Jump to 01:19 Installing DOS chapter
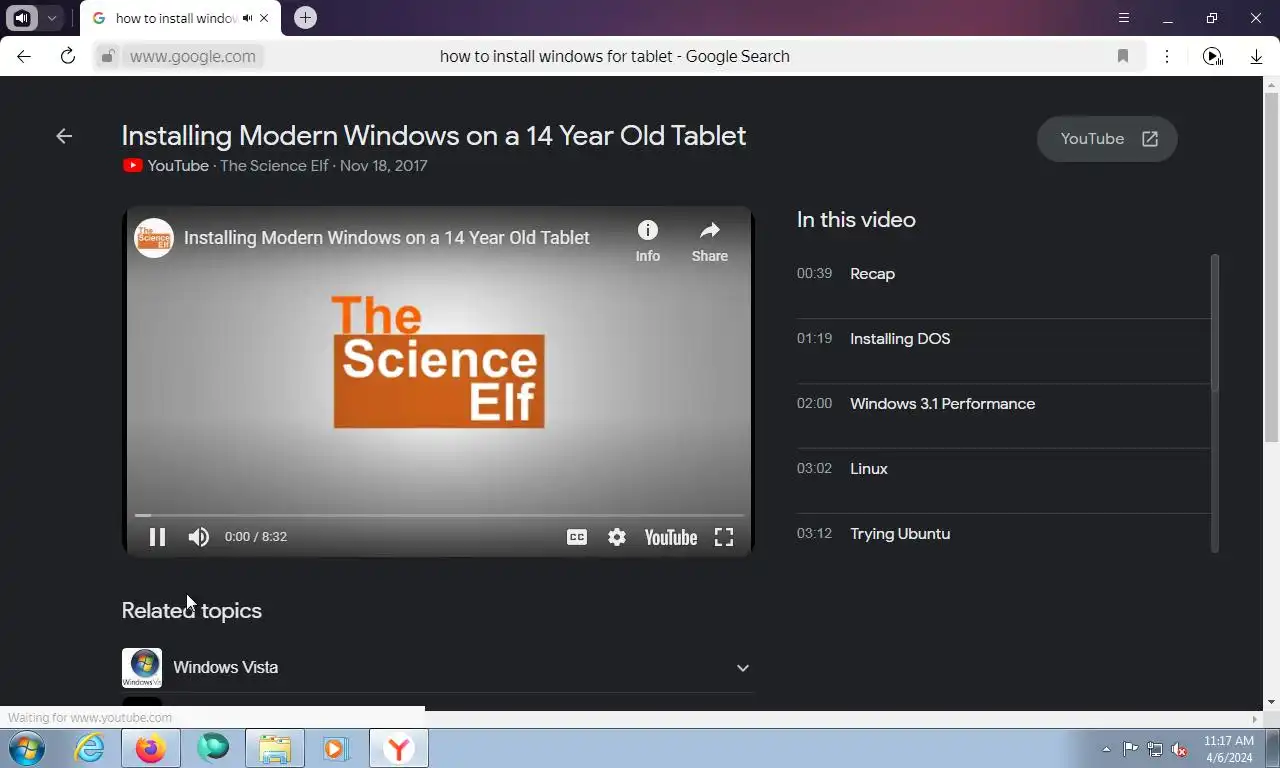 click(x=1003, y=339)
